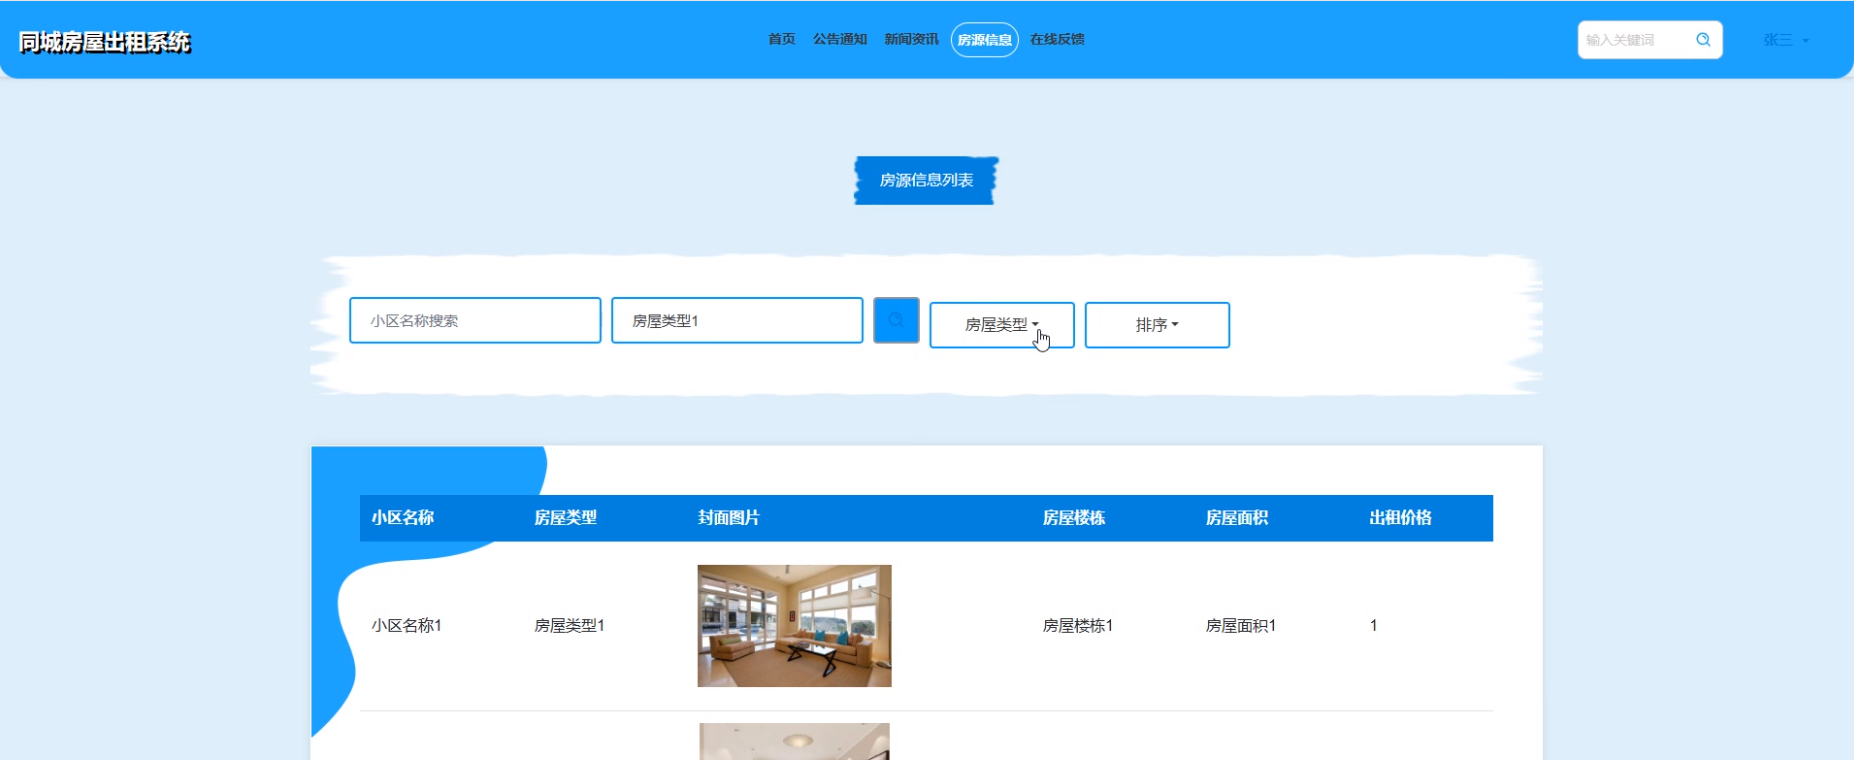The image size is (1854, 760).
Task: Open the second row's partially visible cover image
Action: click(794, 741)
